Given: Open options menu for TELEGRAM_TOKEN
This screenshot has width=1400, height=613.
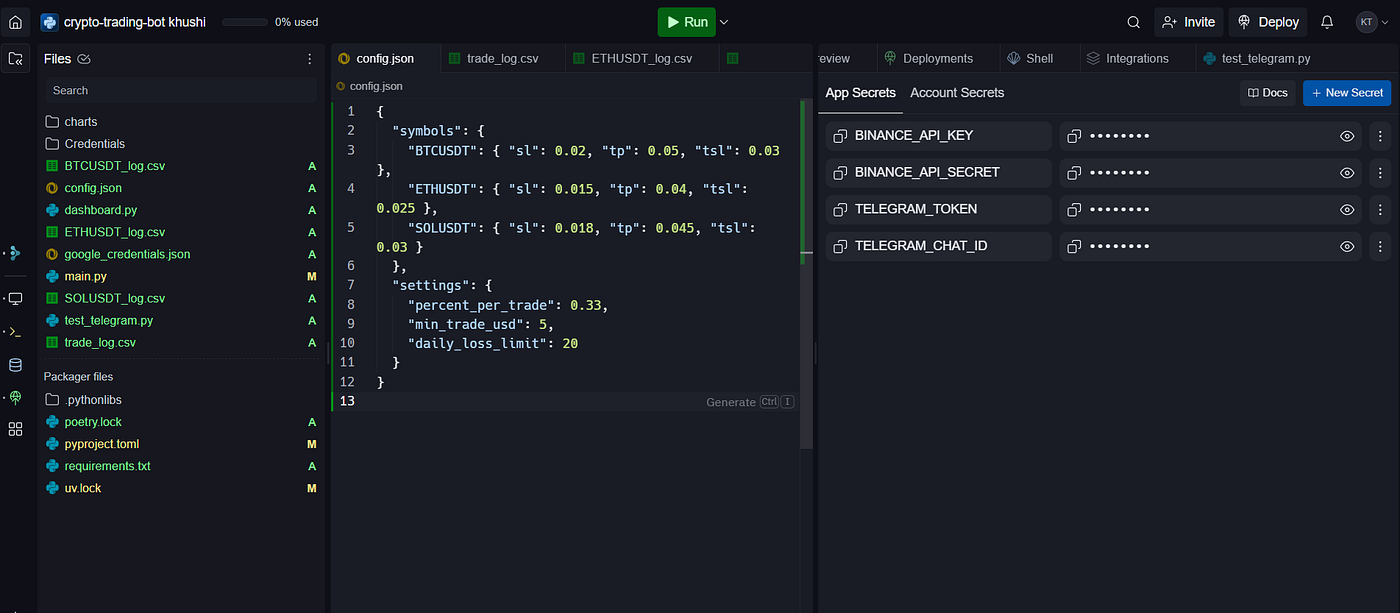Looking at the screenshot, I should [x=1380, y=210].
